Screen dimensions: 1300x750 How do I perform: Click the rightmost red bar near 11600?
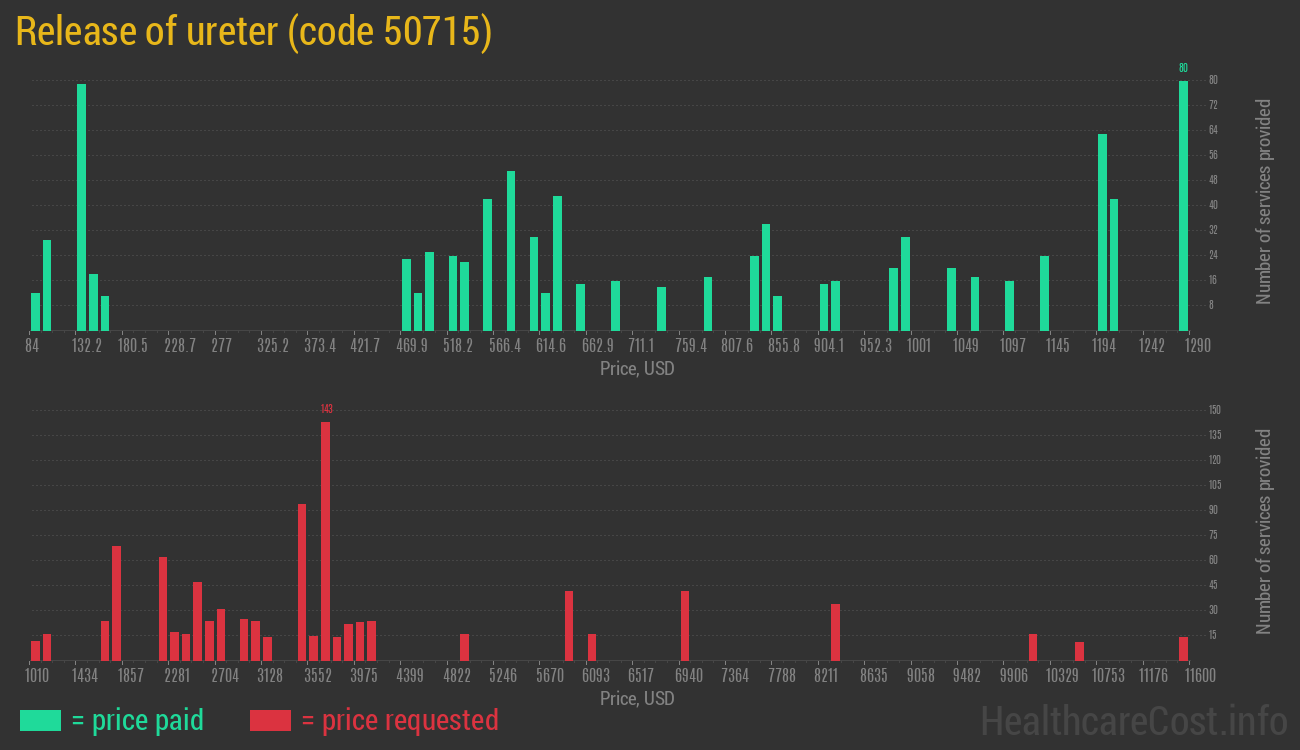click(x=1183, y=648)
